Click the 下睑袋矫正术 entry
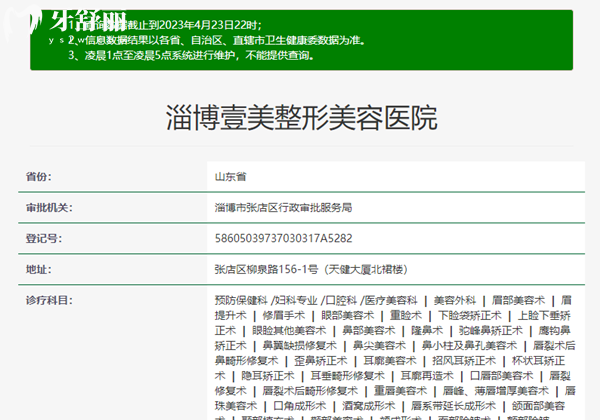This screenshot has height=420, width=600. click(470, 316)
